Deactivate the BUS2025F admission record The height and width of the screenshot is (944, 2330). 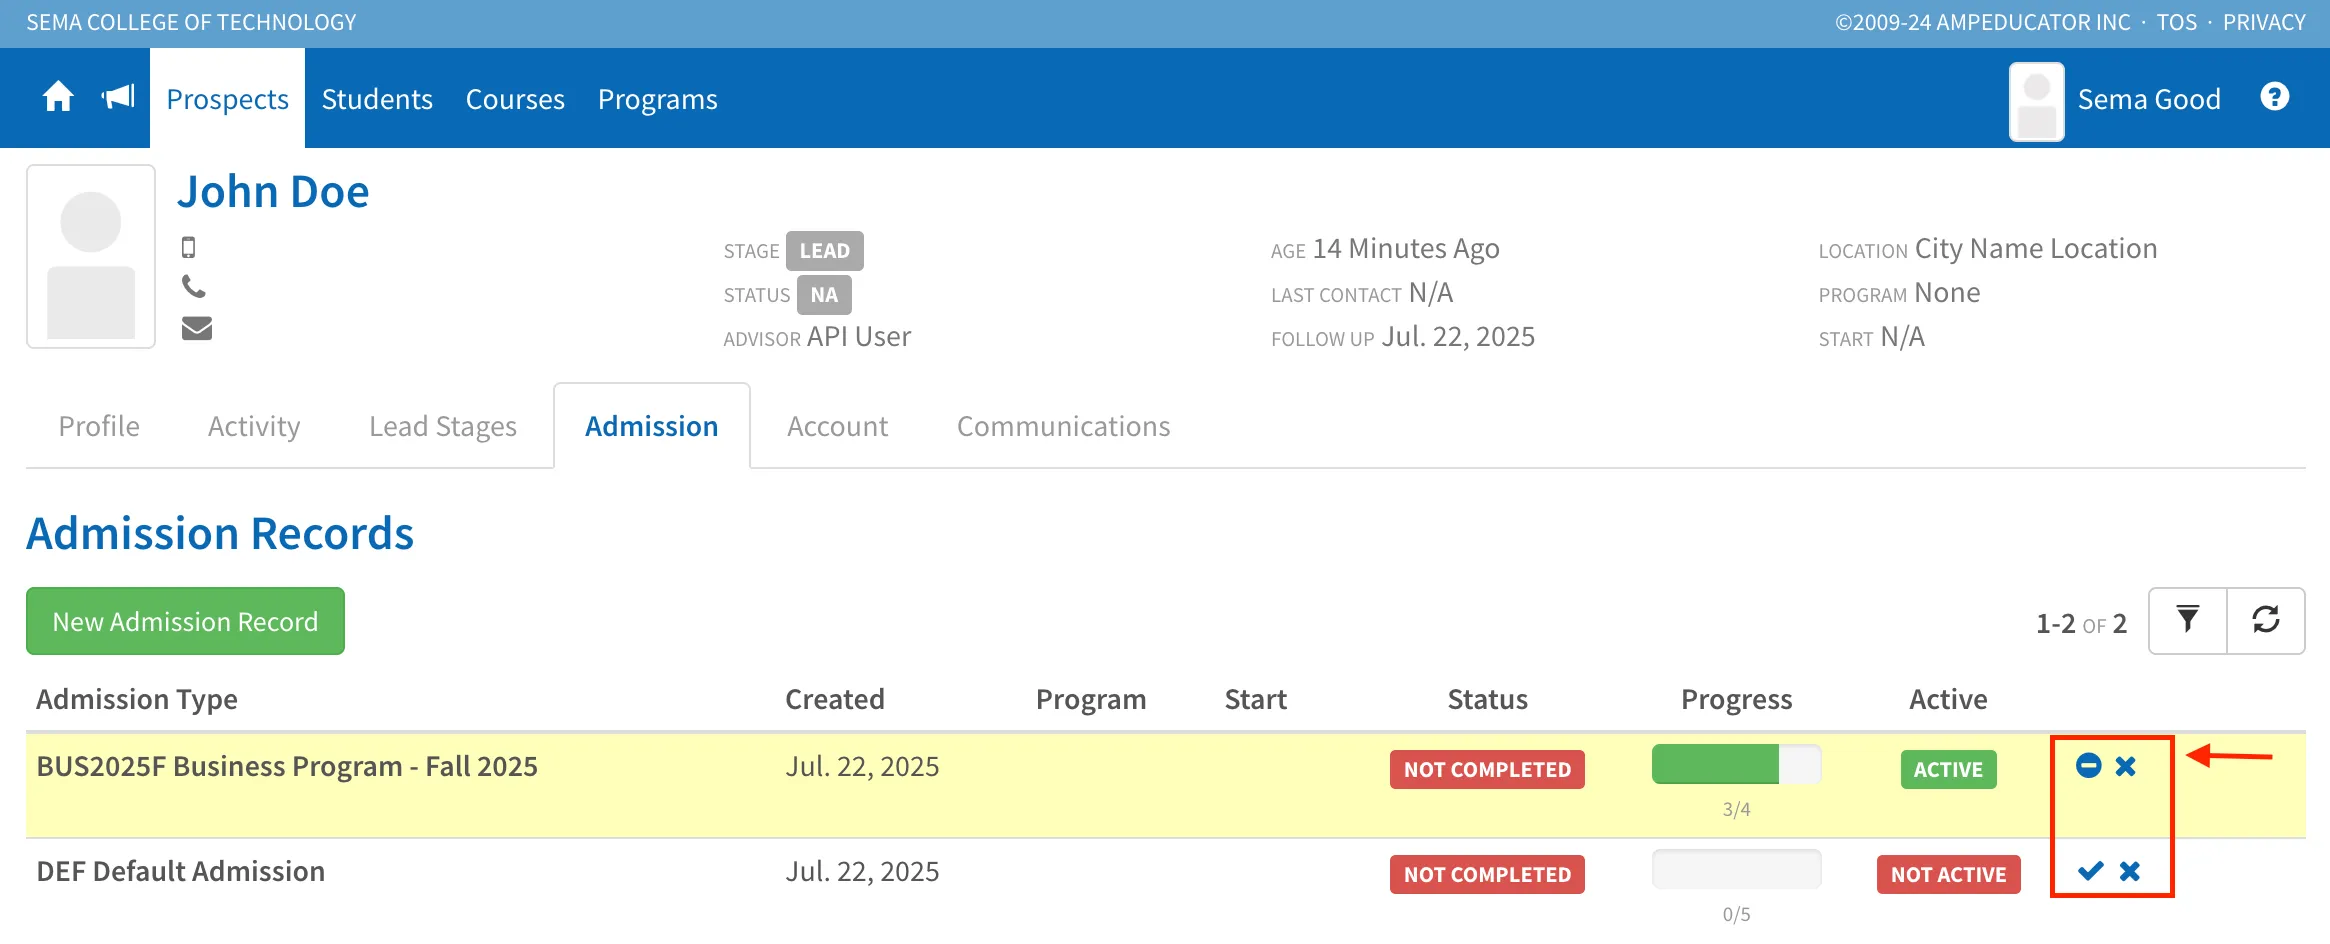click(x=2088, y=766)
